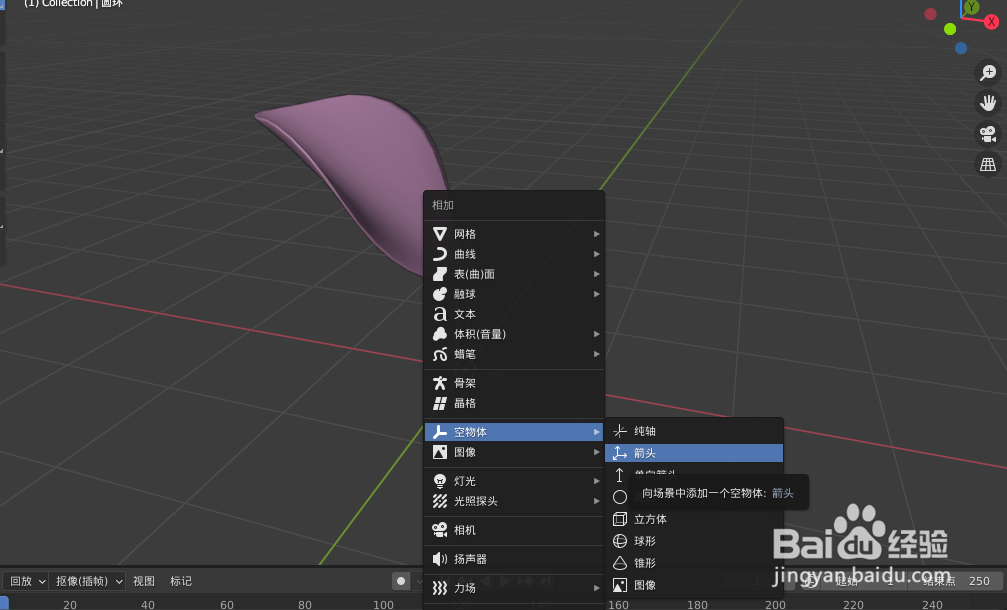1007x610 pixels.
Task: Select the Zoom magnifier icon in viewport sidebar
Action: pos(988,72)
